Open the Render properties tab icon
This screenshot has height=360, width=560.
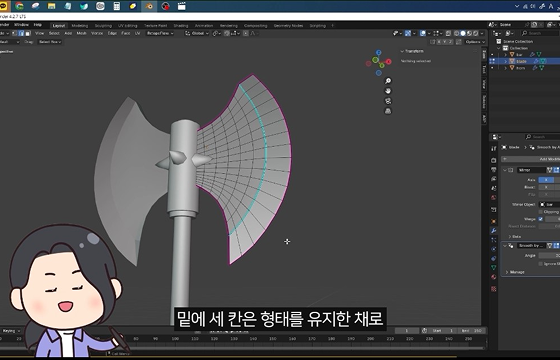click(494, 160)
